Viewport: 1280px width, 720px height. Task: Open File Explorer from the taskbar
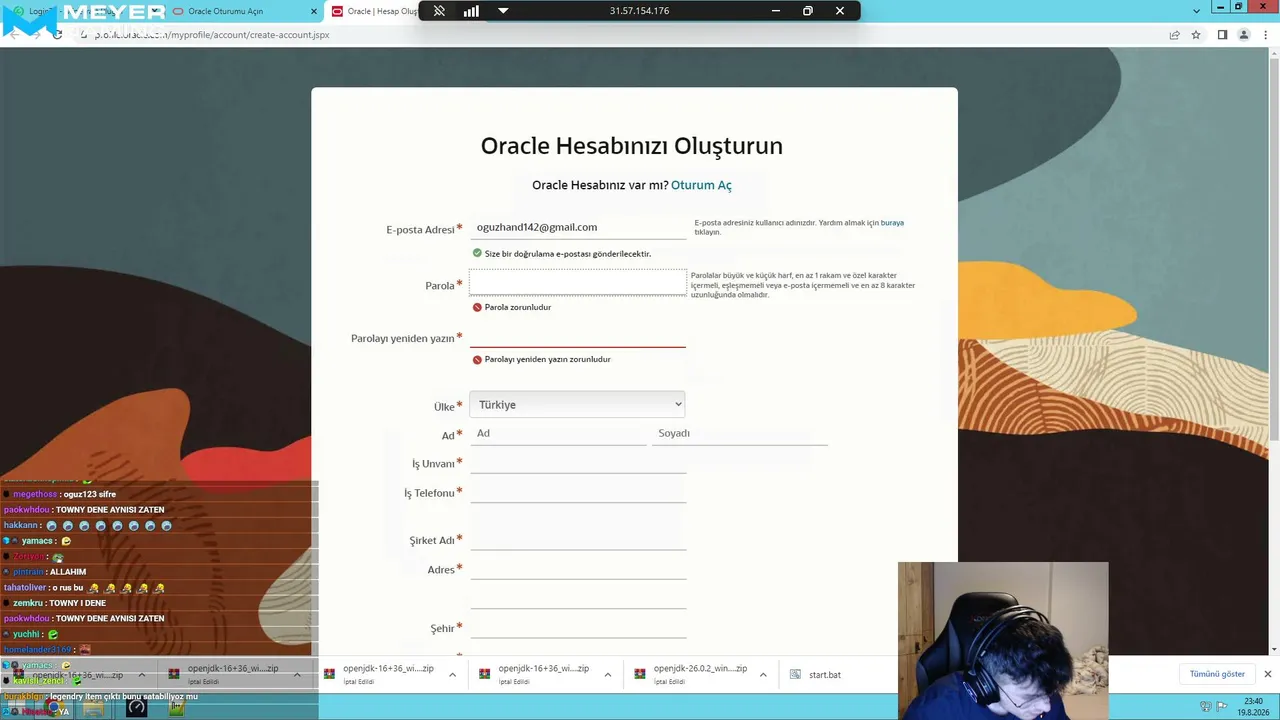(x=93, y=709)
